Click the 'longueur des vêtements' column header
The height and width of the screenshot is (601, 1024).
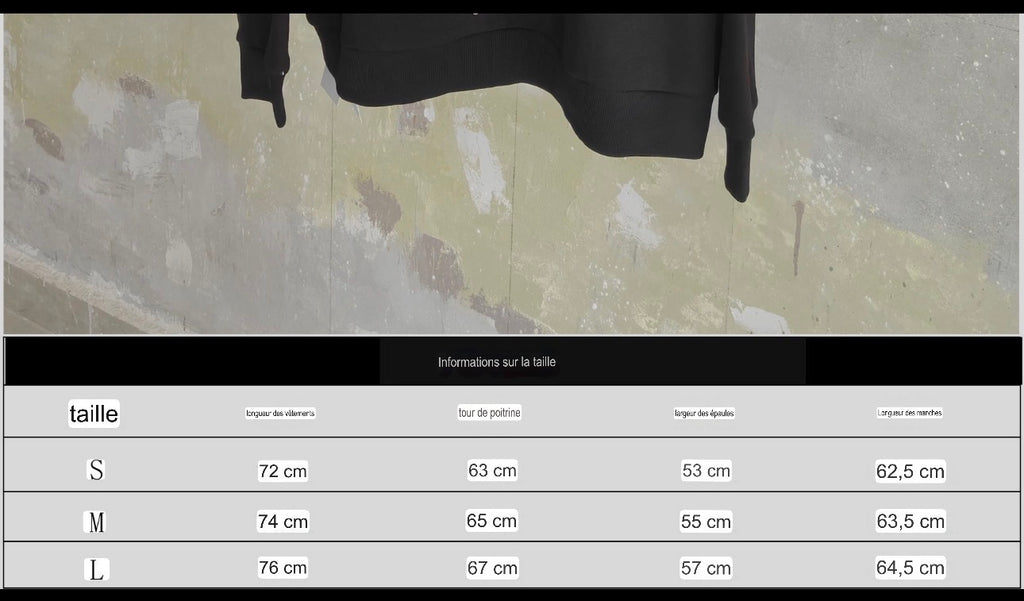[281, 413]
